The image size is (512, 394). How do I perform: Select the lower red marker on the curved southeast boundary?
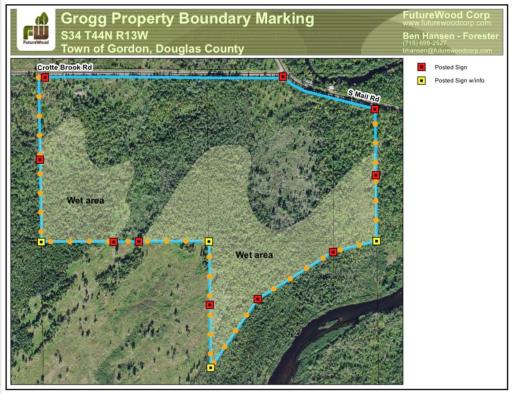[258, 299]
